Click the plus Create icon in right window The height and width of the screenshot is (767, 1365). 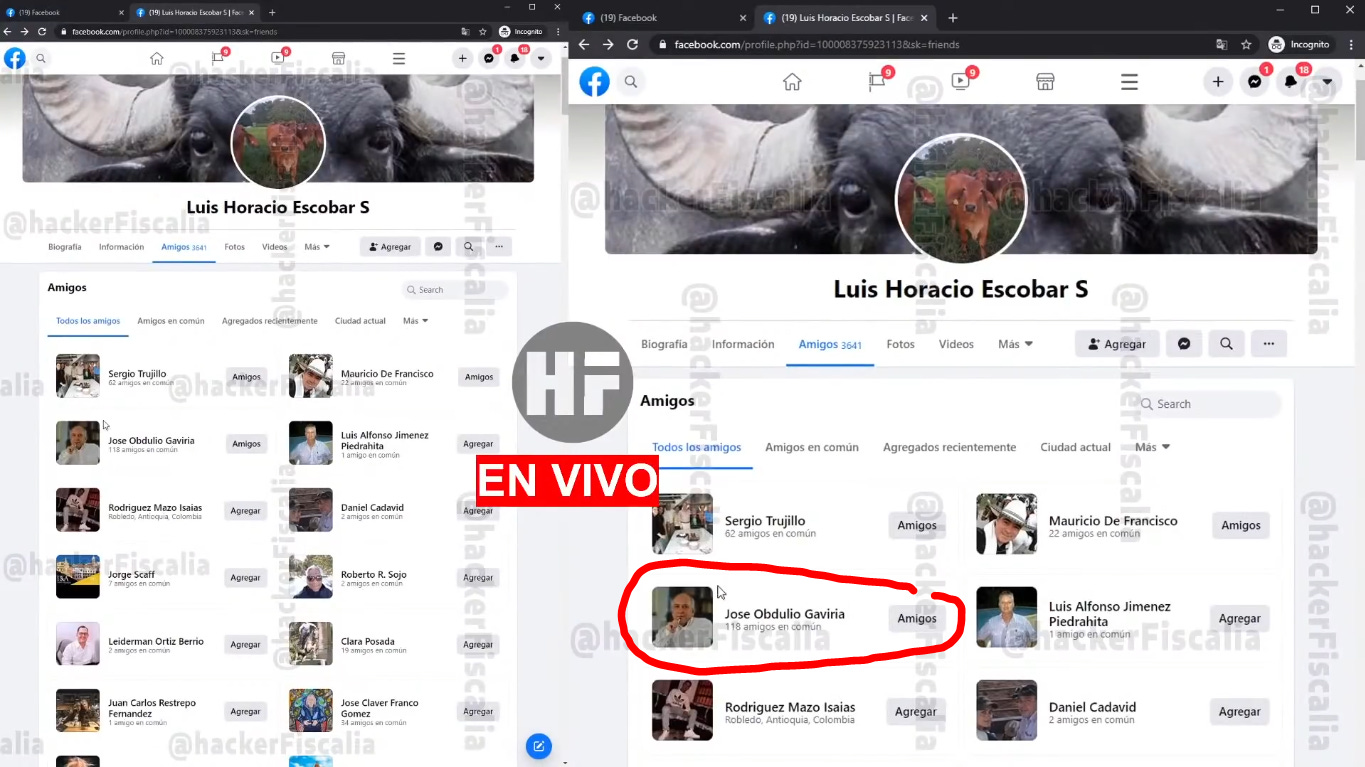point(1218,82)
